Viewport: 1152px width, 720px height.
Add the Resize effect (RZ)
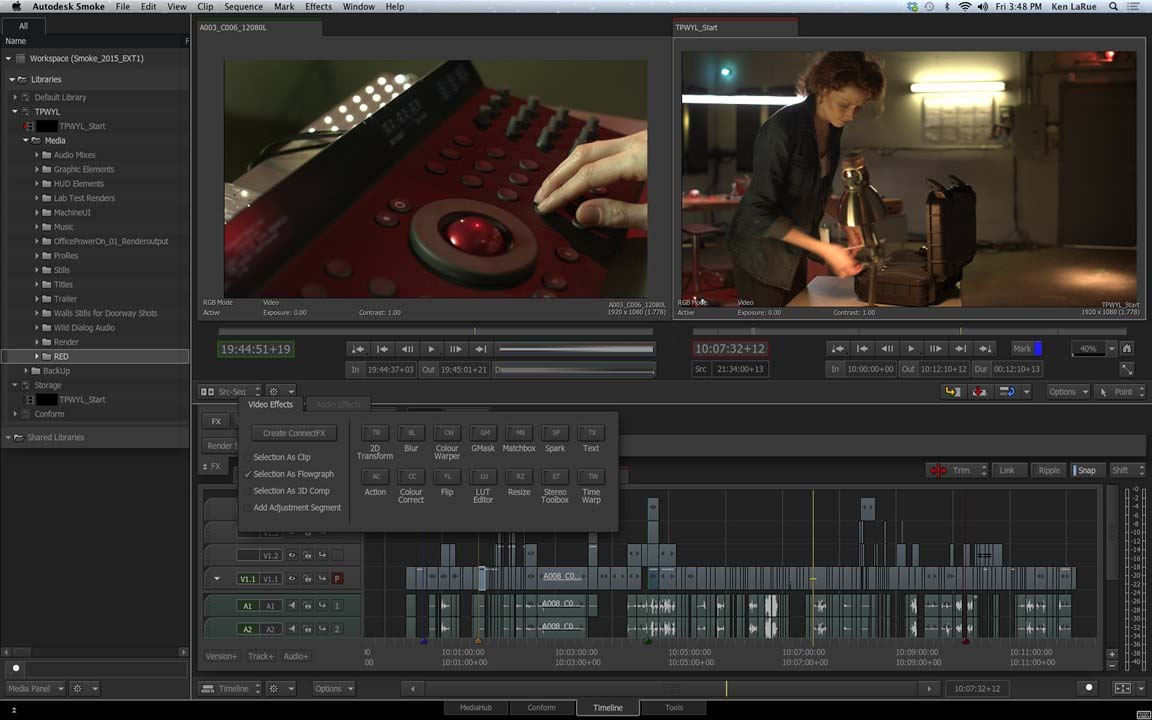click(x=519, y=477)
